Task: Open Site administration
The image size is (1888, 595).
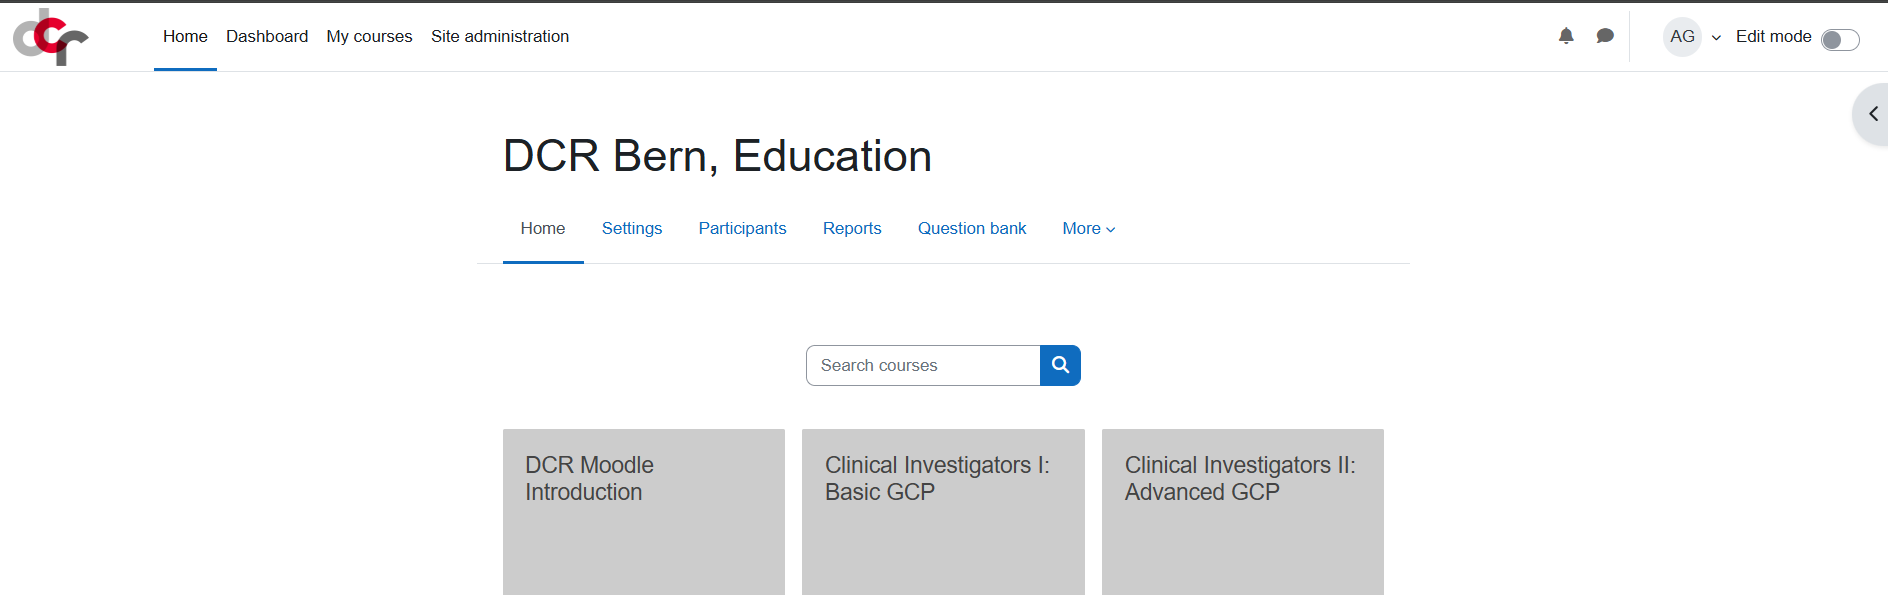Action: [500, 36]
